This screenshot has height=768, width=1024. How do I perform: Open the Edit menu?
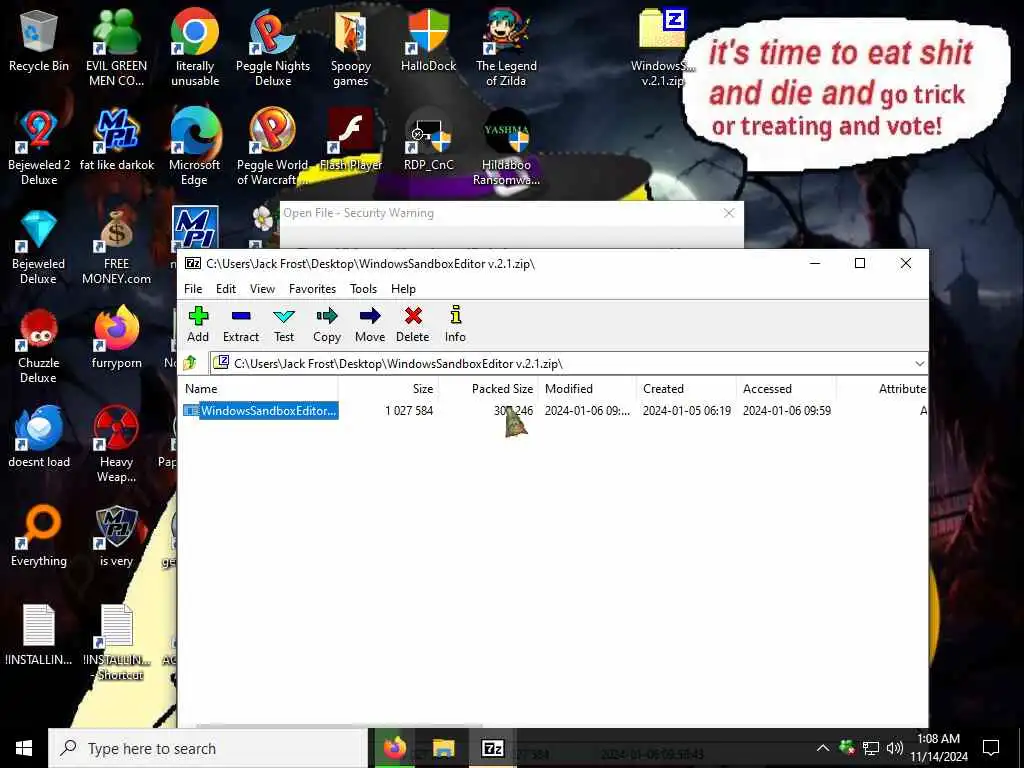(226, 289)
